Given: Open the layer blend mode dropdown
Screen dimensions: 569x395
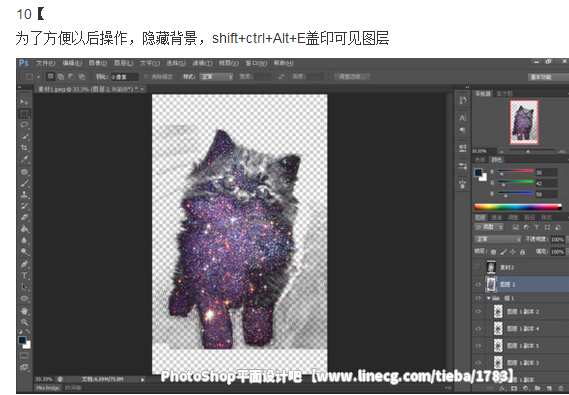Looking at the screenshot, I should click(498, 239).
